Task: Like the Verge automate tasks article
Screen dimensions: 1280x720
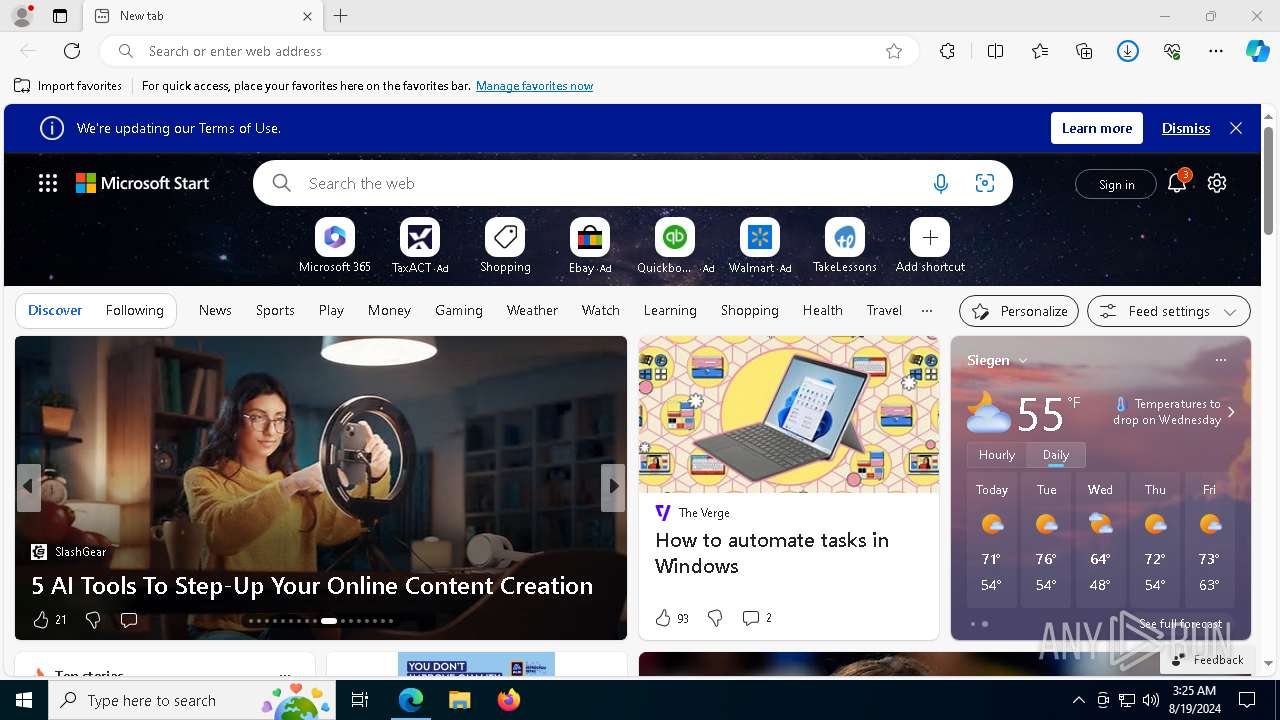Action: tap(663, 618)
